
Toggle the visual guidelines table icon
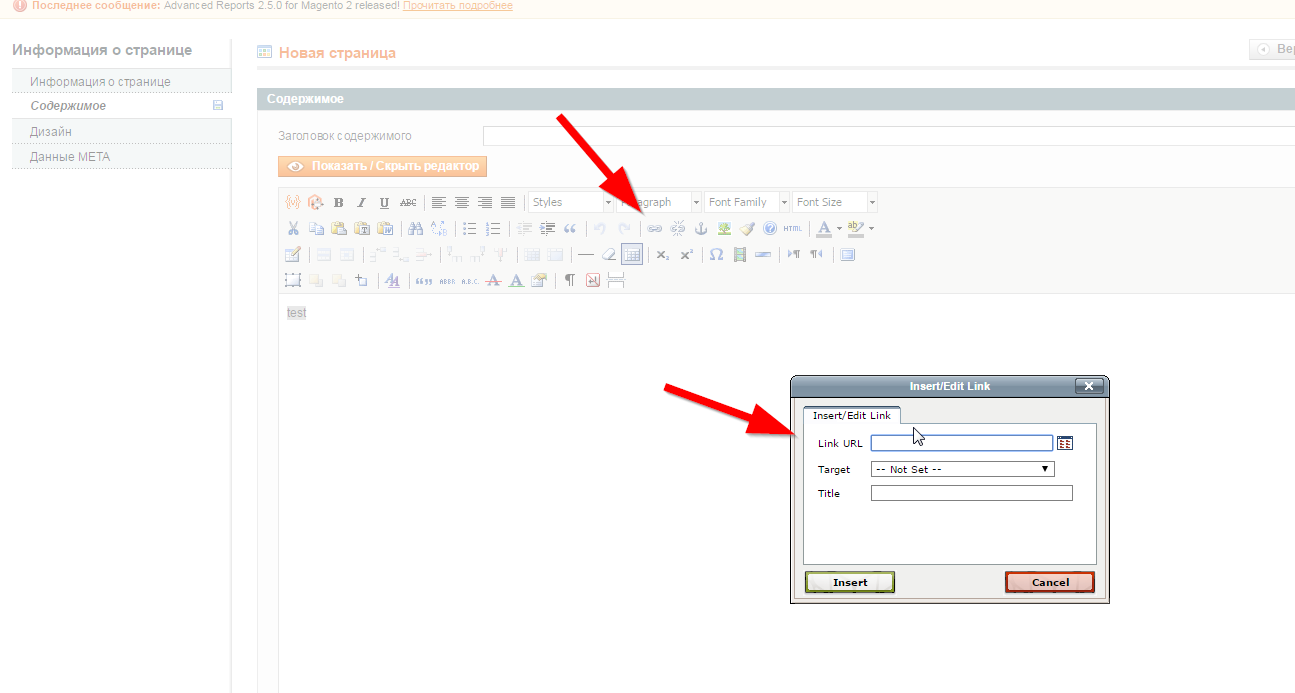pos(631,254)
